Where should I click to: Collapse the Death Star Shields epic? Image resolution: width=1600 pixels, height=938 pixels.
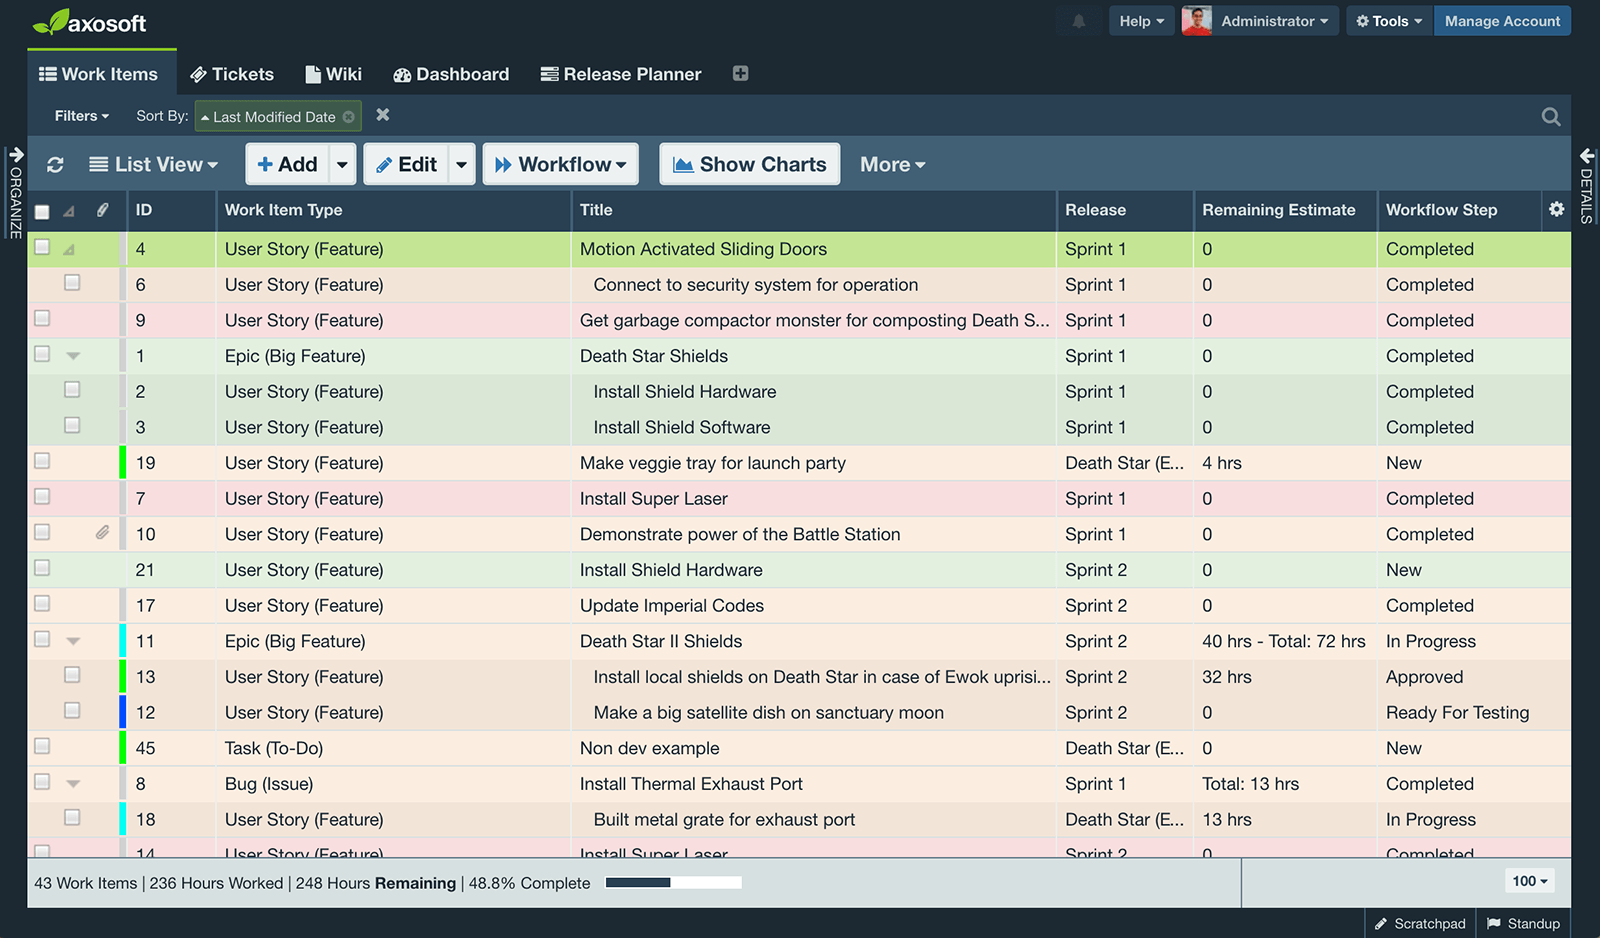tap(73, 356)
